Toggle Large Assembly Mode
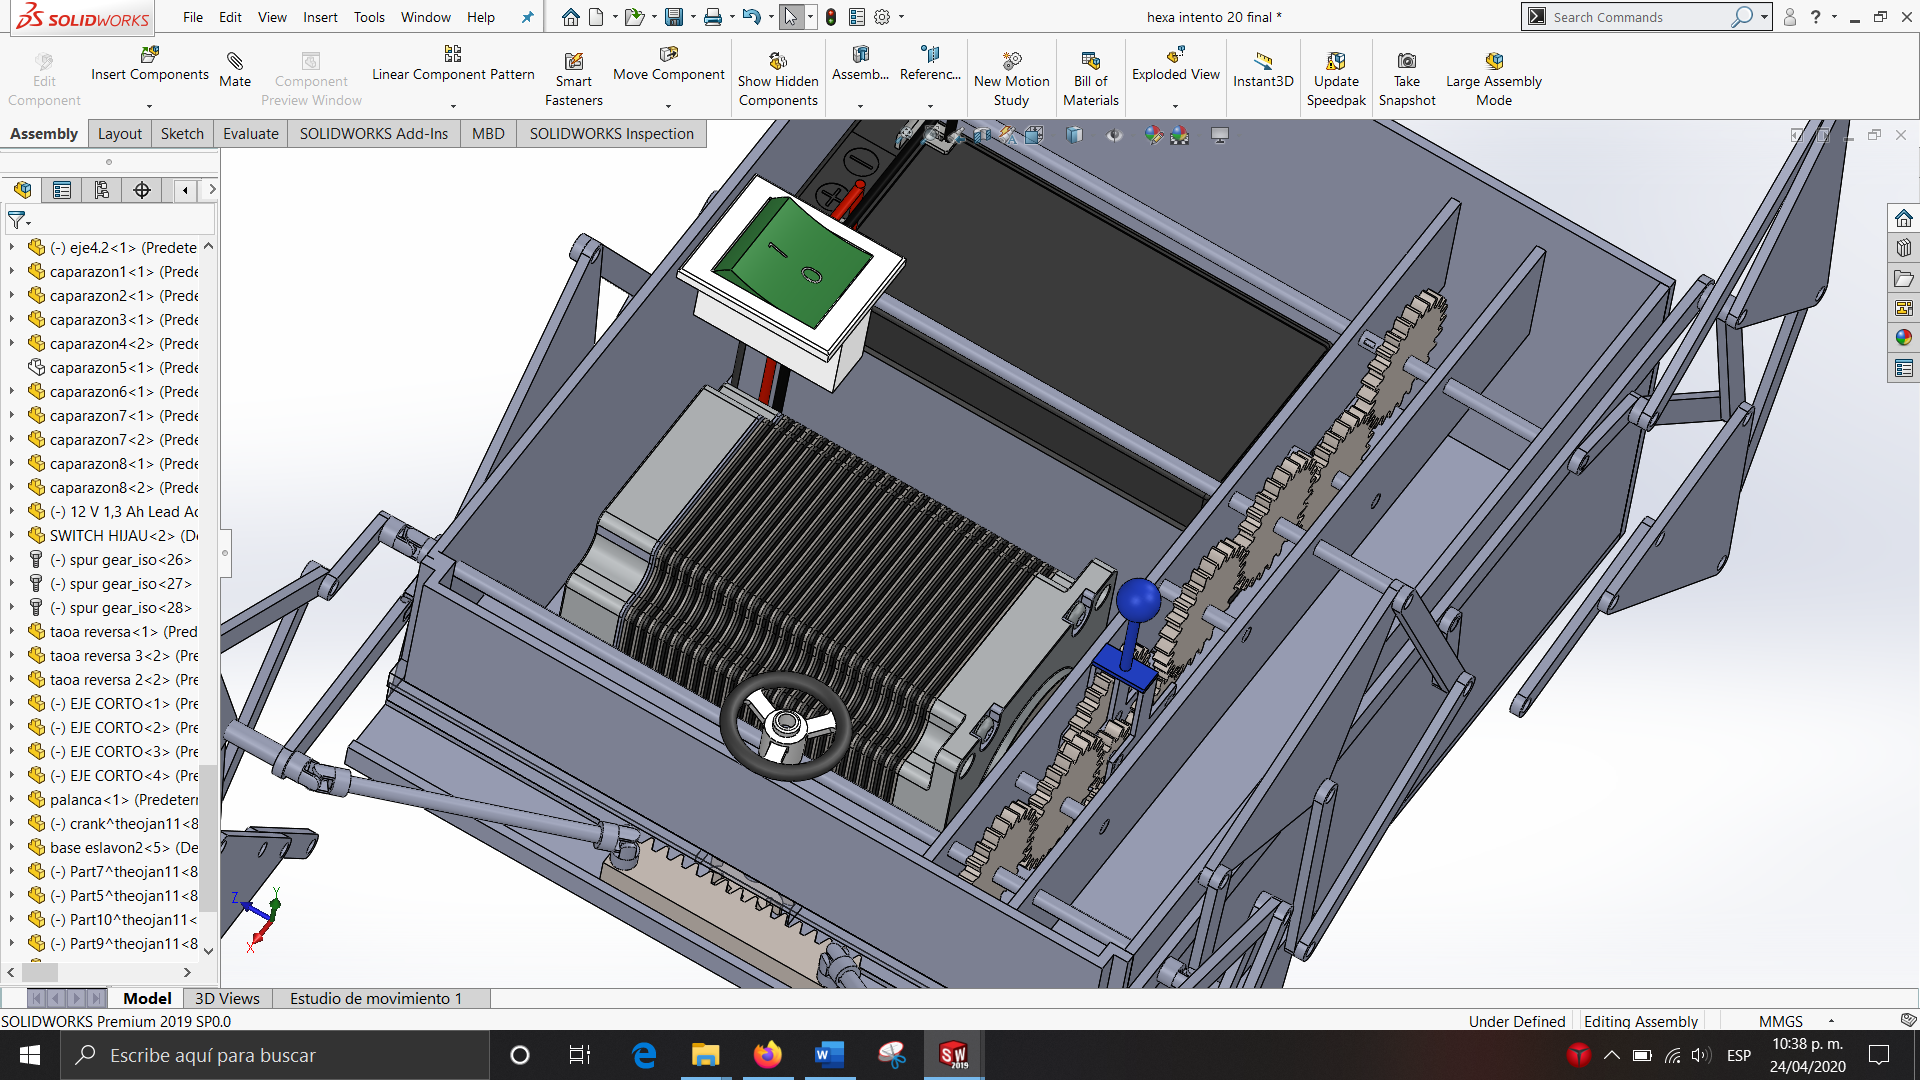 1494,80
